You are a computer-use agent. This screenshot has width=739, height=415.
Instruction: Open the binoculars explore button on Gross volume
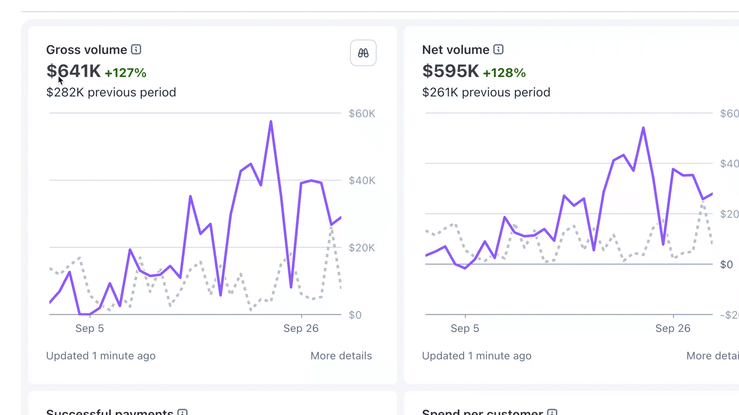tap(363, 53)
